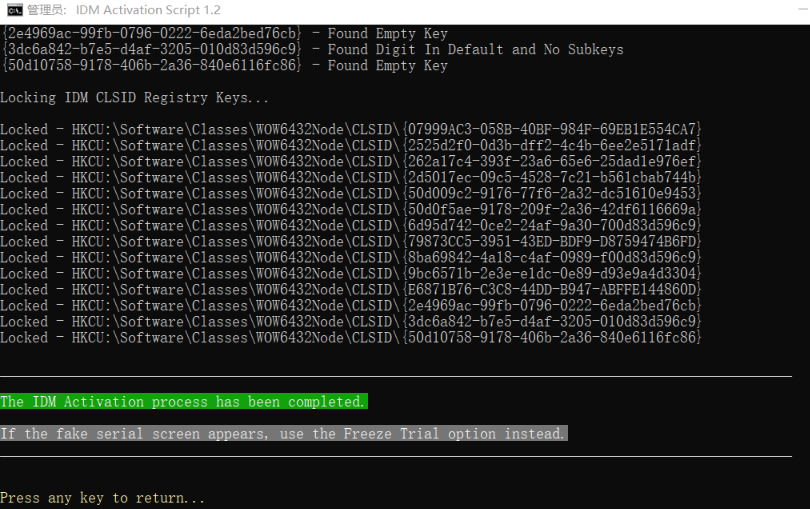
Task: Click the 'Found Digit In Default and No Subkeys' line
Action: [312, 50]
